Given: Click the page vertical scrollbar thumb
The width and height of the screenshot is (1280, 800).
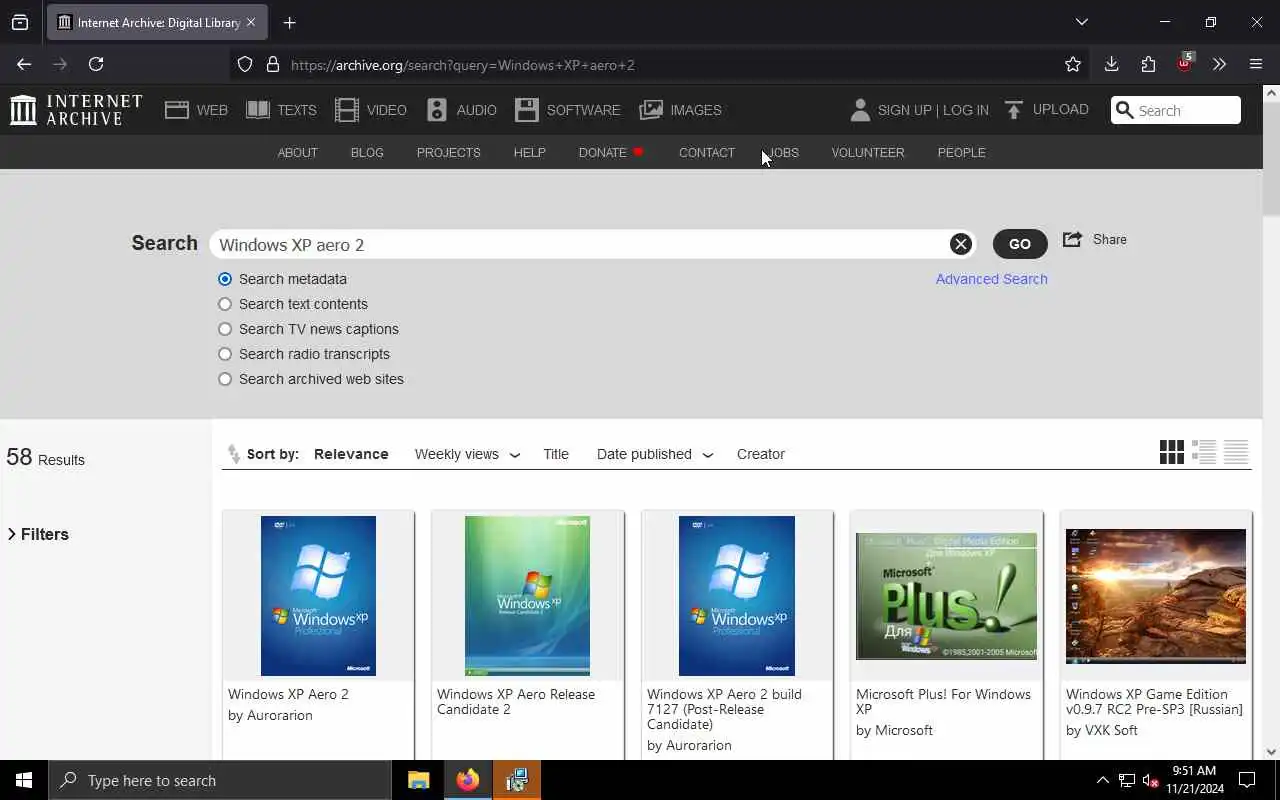Looking at the screenshot, I should pyautogui.click(x=1271, y=158).
